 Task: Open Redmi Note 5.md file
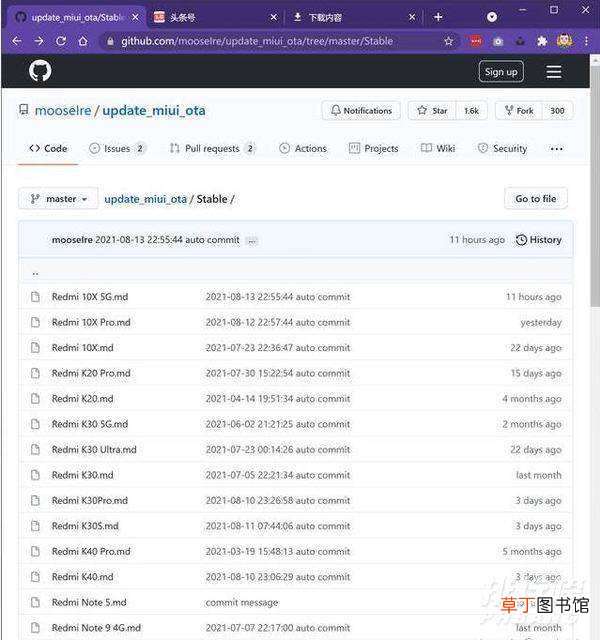click(89, 602)
